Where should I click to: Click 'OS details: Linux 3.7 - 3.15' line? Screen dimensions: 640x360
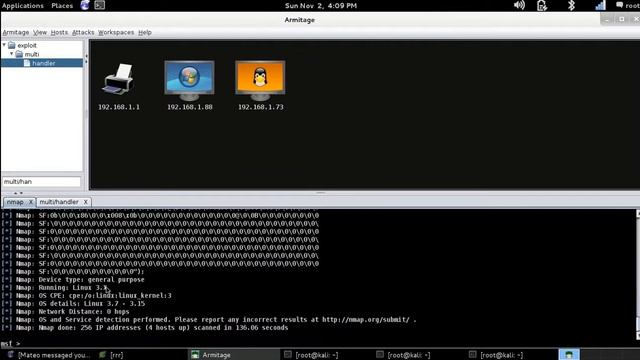[x=91, y=304]
